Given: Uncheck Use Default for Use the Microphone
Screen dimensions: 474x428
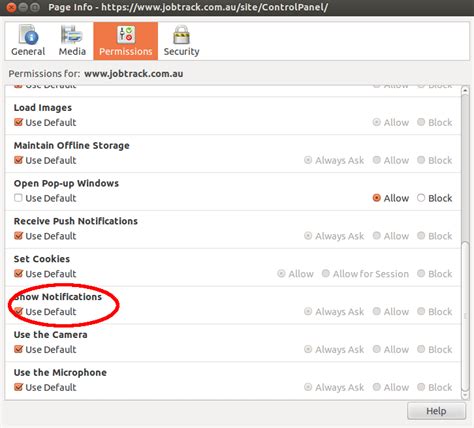Looking at the screenshot, I should 18,387.
